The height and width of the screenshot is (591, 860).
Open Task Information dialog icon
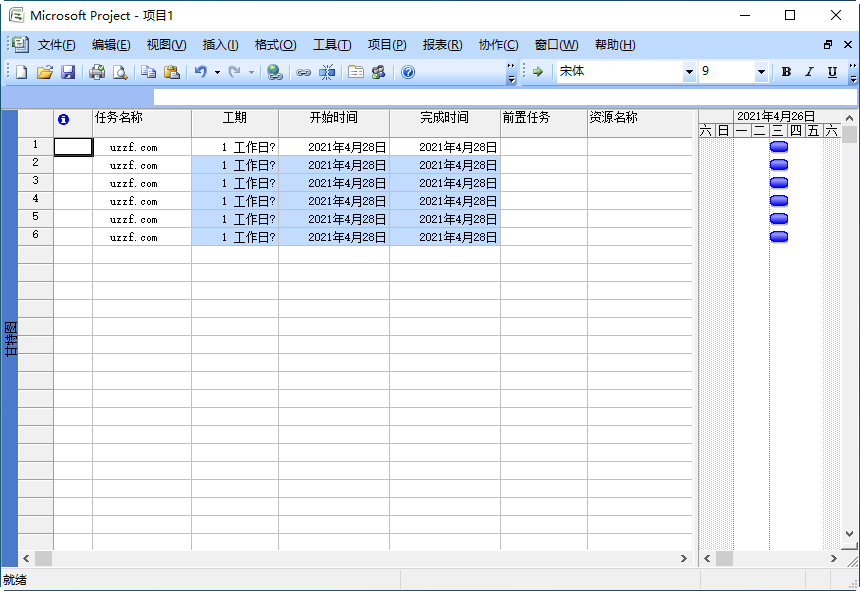point(356,72)
